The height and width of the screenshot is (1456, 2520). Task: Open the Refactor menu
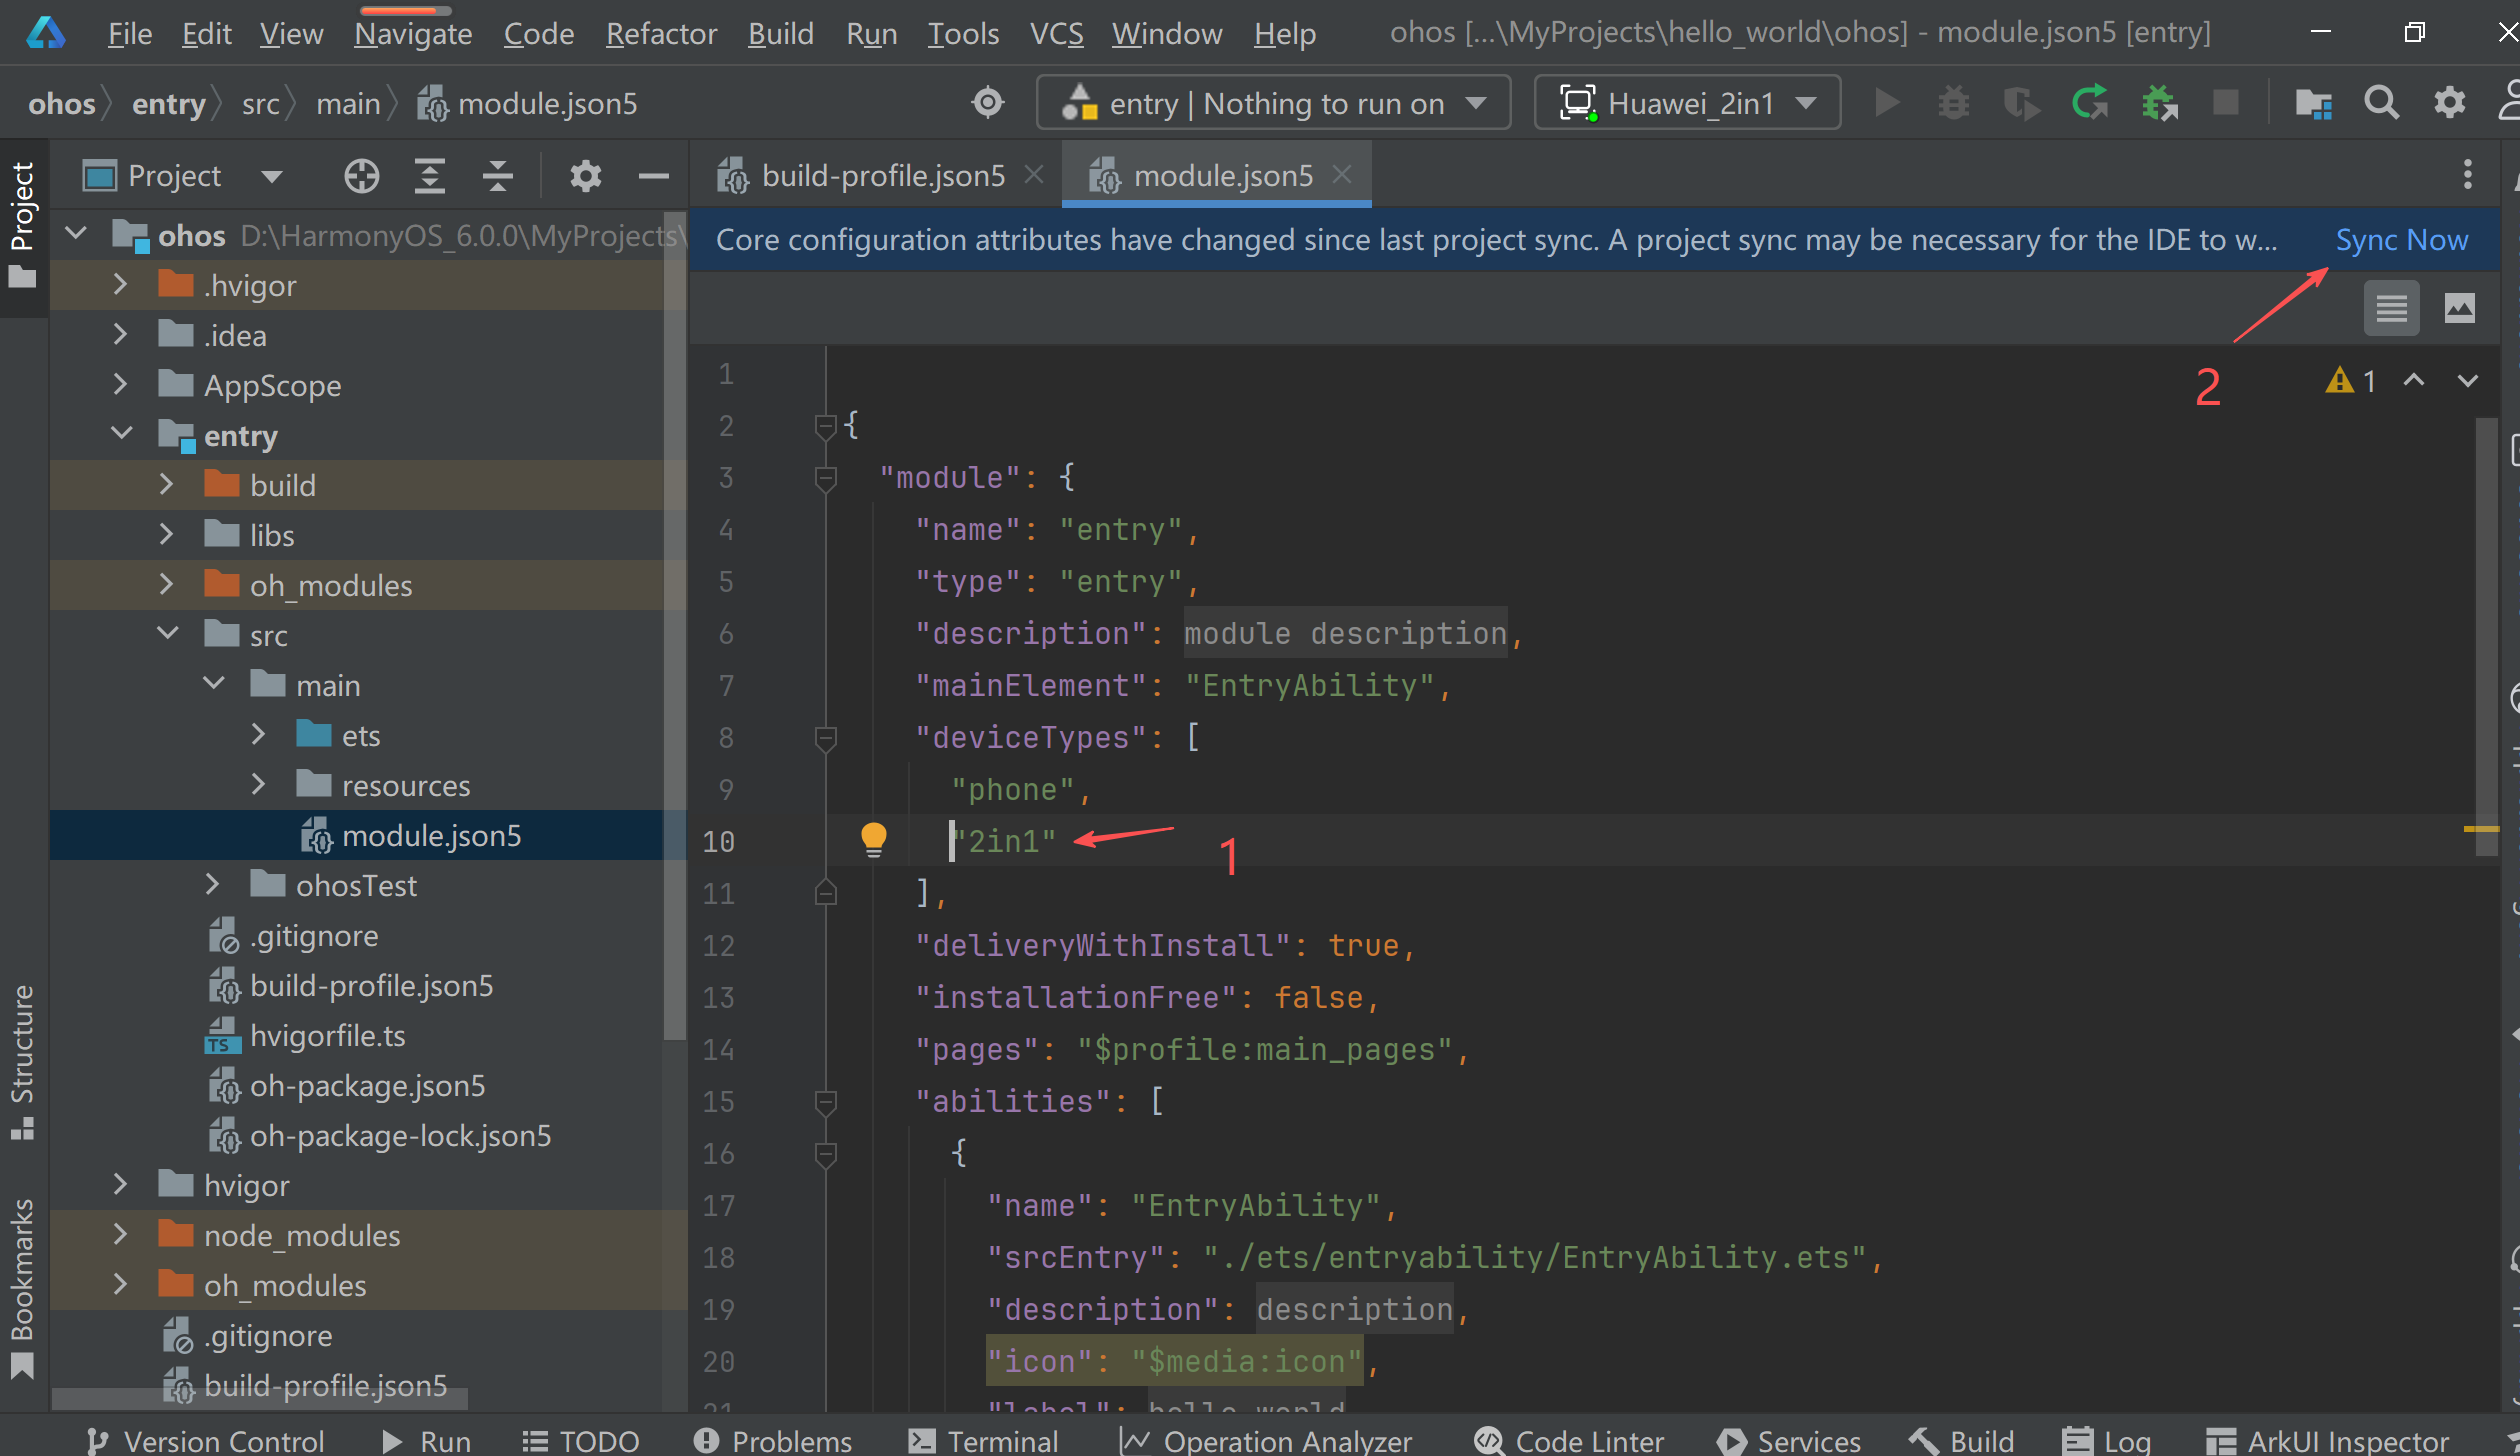[x=661, y=34]
